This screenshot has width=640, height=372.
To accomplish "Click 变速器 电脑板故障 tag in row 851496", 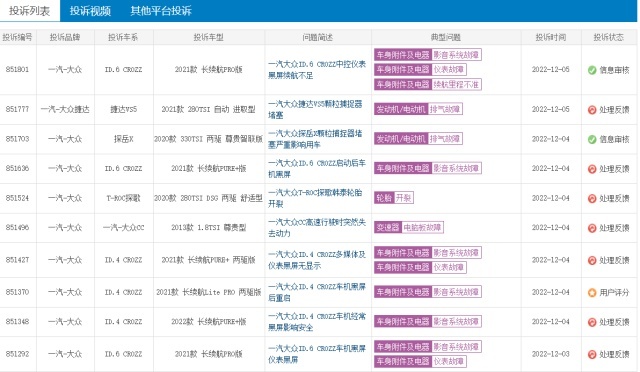I will (409, 227).
